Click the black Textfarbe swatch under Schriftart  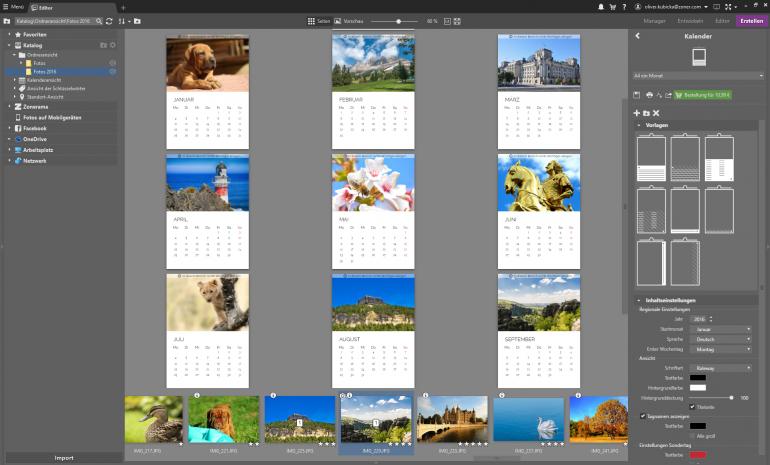697,378
